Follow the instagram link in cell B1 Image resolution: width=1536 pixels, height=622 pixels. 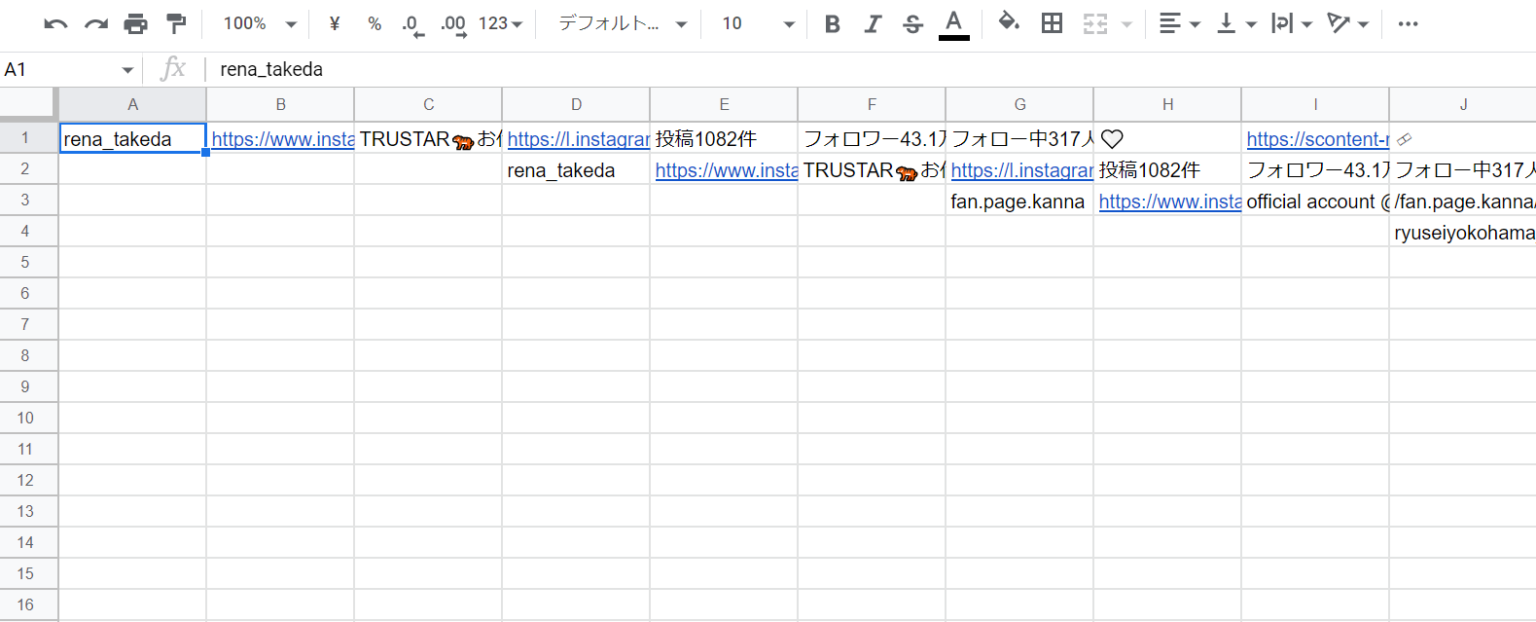click(281, 139)
